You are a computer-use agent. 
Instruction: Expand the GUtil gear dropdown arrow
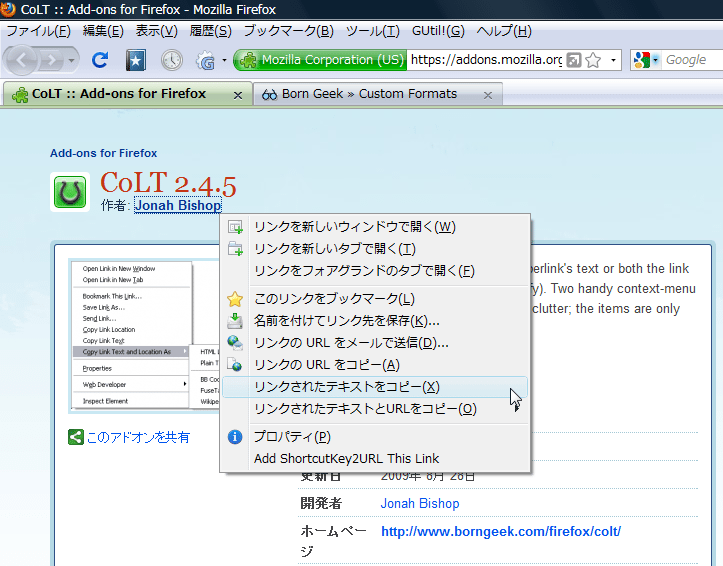[224, 60]
